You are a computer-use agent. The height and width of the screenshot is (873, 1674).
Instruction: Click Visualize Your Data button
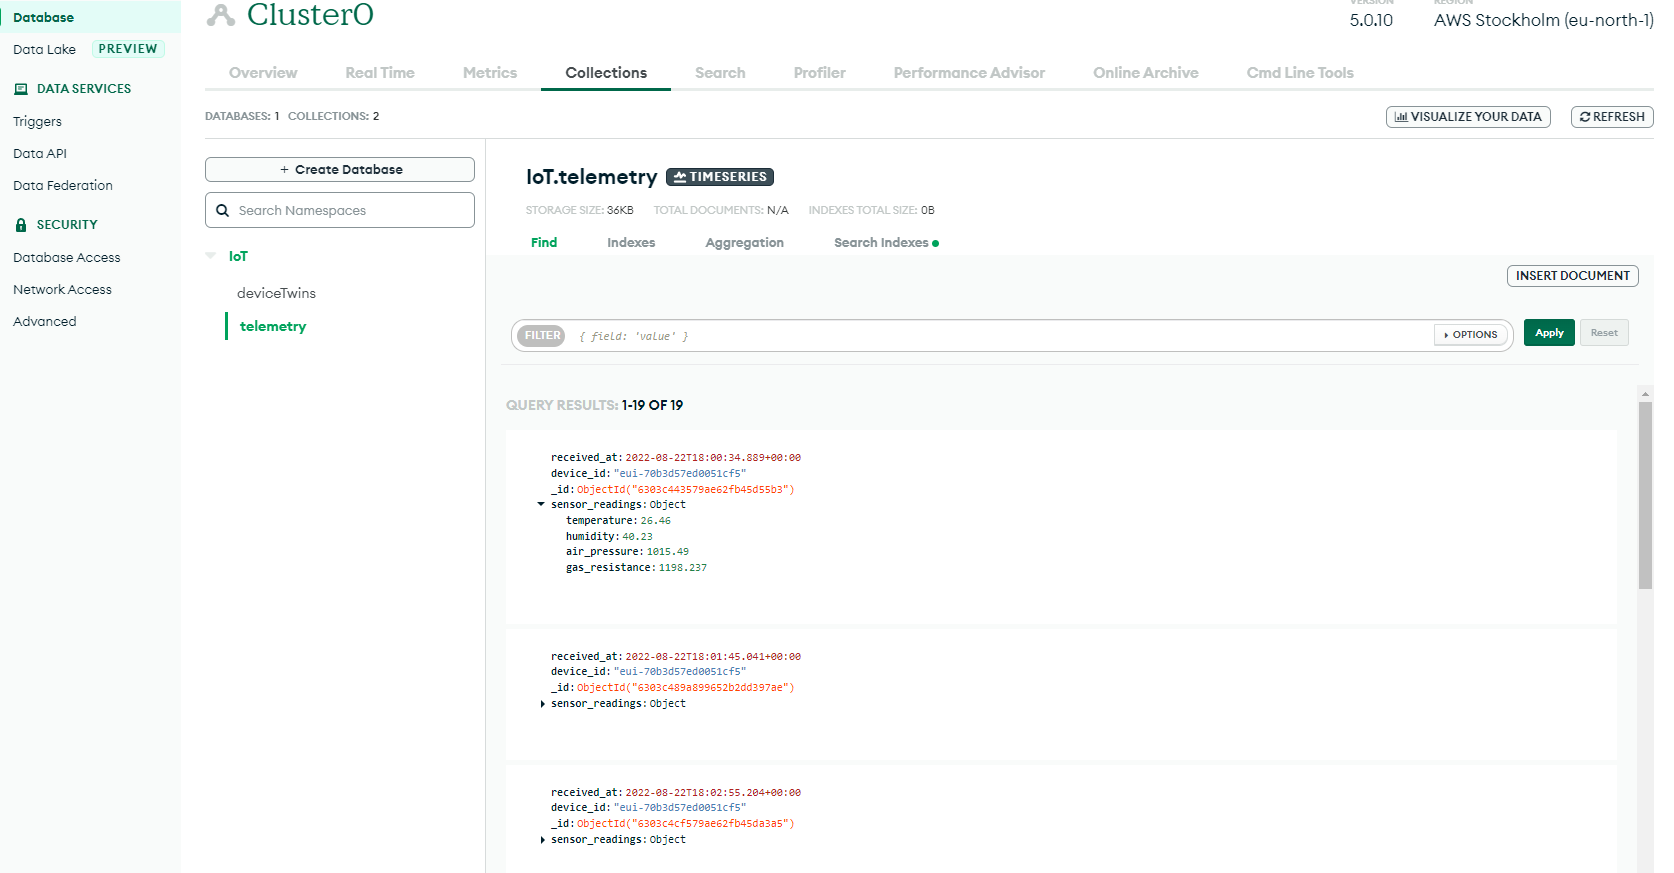tap(1468, 117)
